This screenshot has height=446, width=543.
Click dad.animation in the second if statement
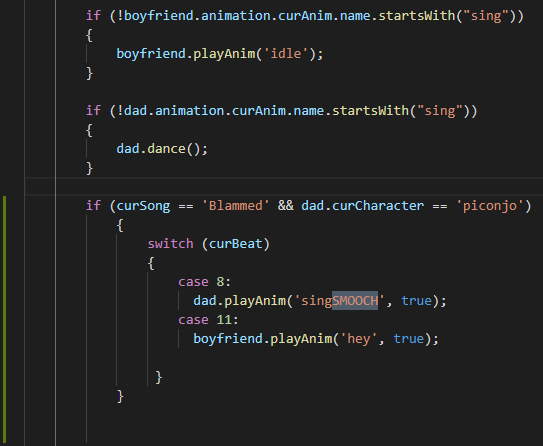(174, 111)
